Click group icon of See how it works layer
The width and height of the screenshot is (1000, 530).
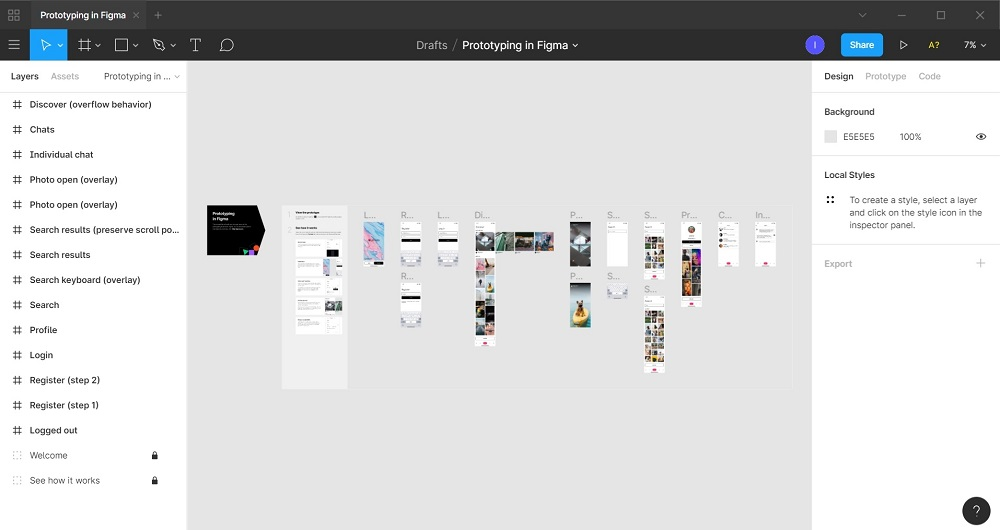click(17, 480)
